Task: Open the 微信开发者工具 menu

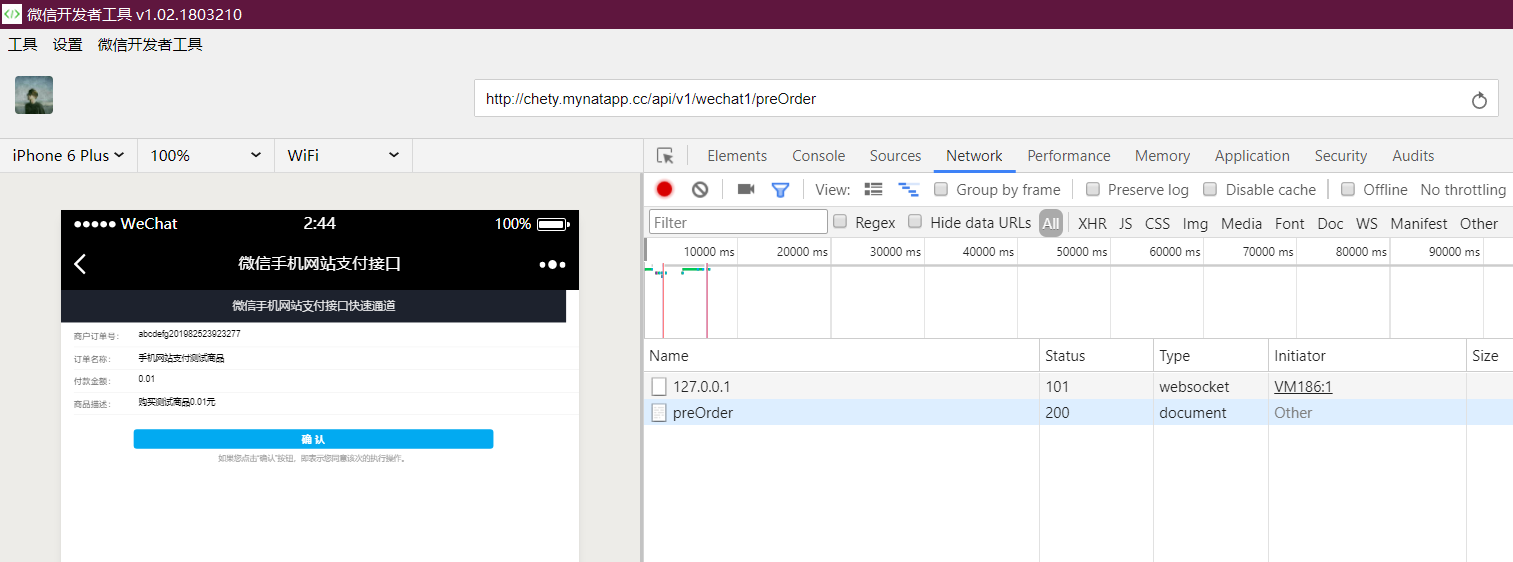Action: click(x=150, y=45)
